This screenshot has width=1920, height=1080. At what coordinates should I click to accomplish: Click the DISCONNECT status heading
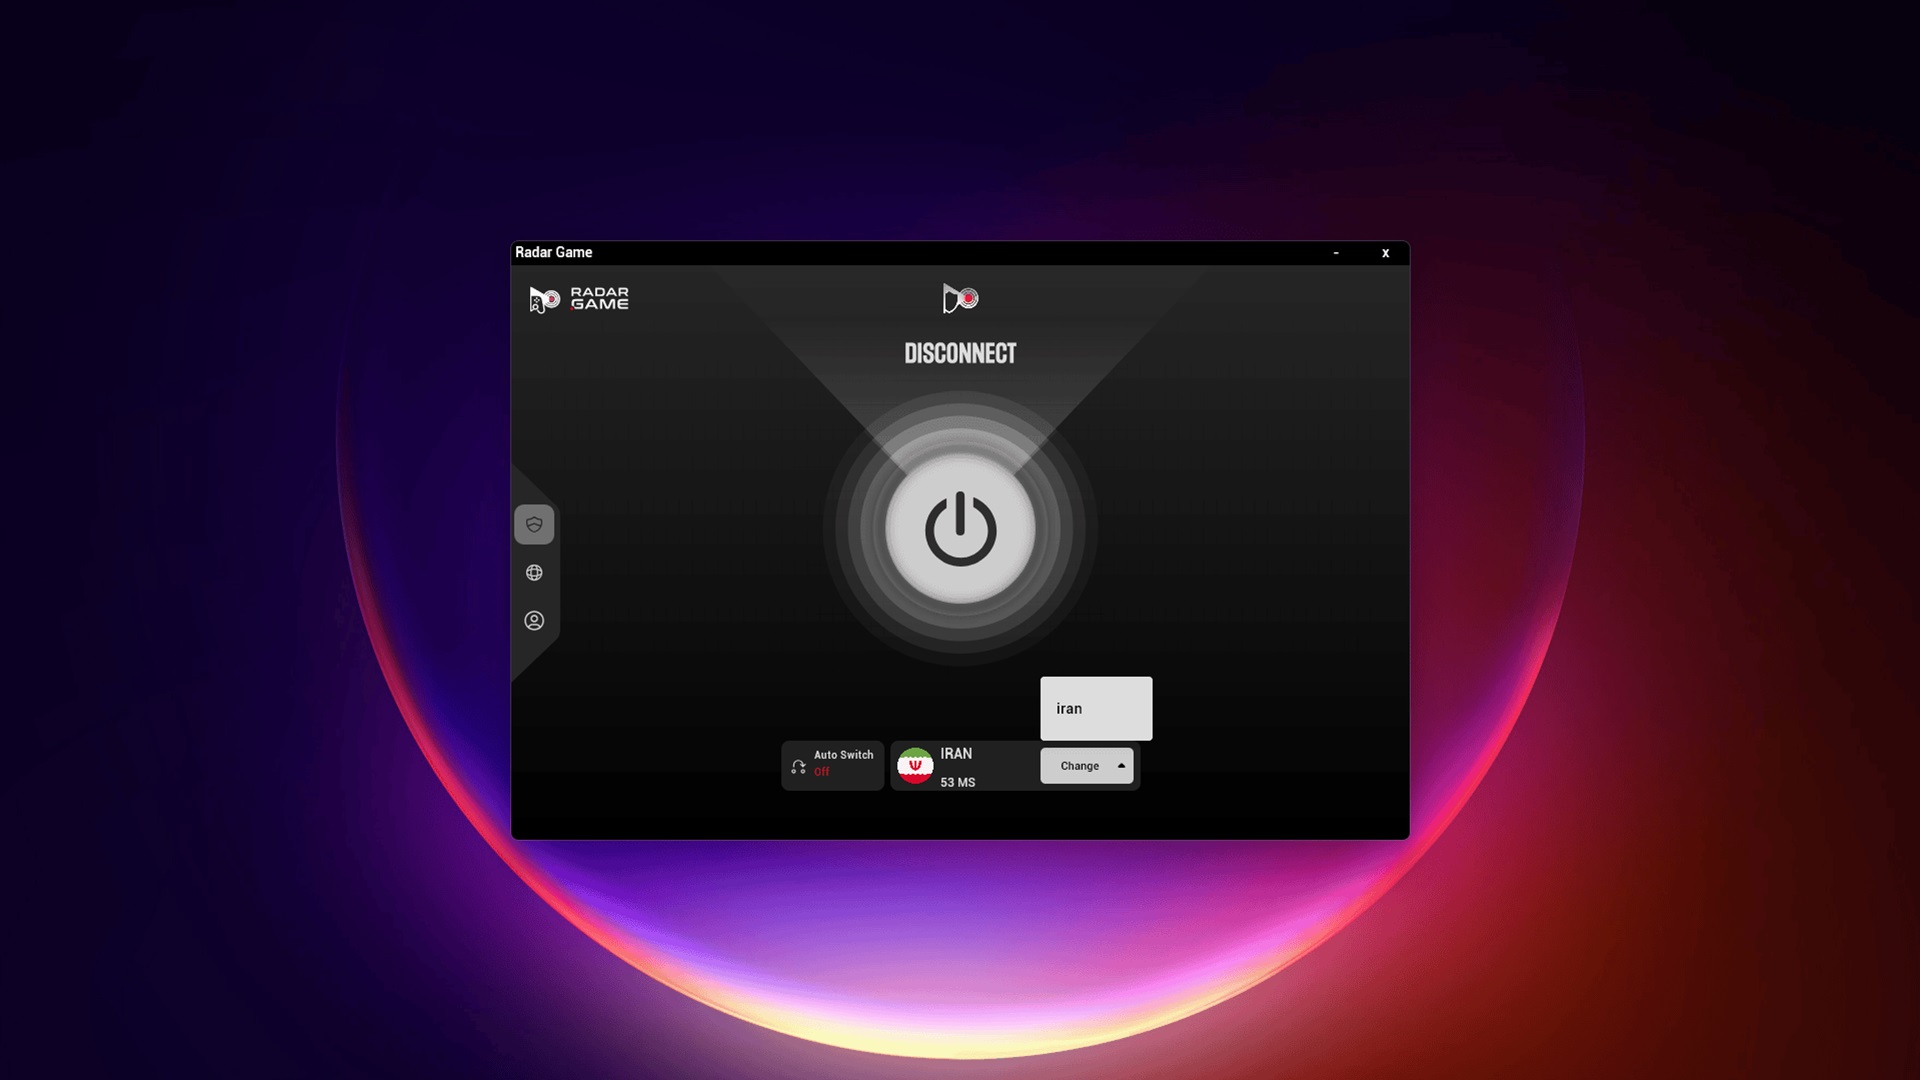click(x=960, y=354)
